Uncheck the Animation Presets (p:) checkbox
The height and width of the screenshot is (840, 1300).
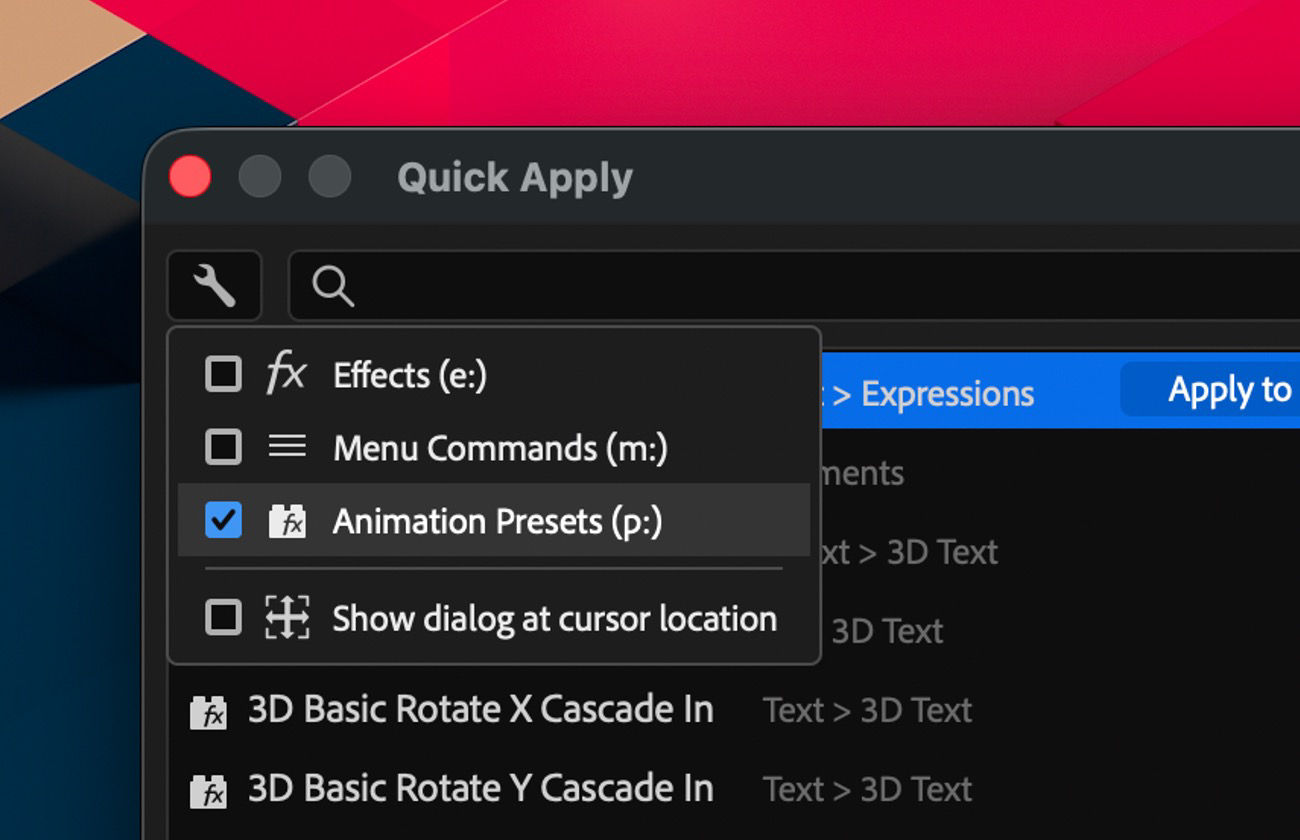tap(223, 520)
